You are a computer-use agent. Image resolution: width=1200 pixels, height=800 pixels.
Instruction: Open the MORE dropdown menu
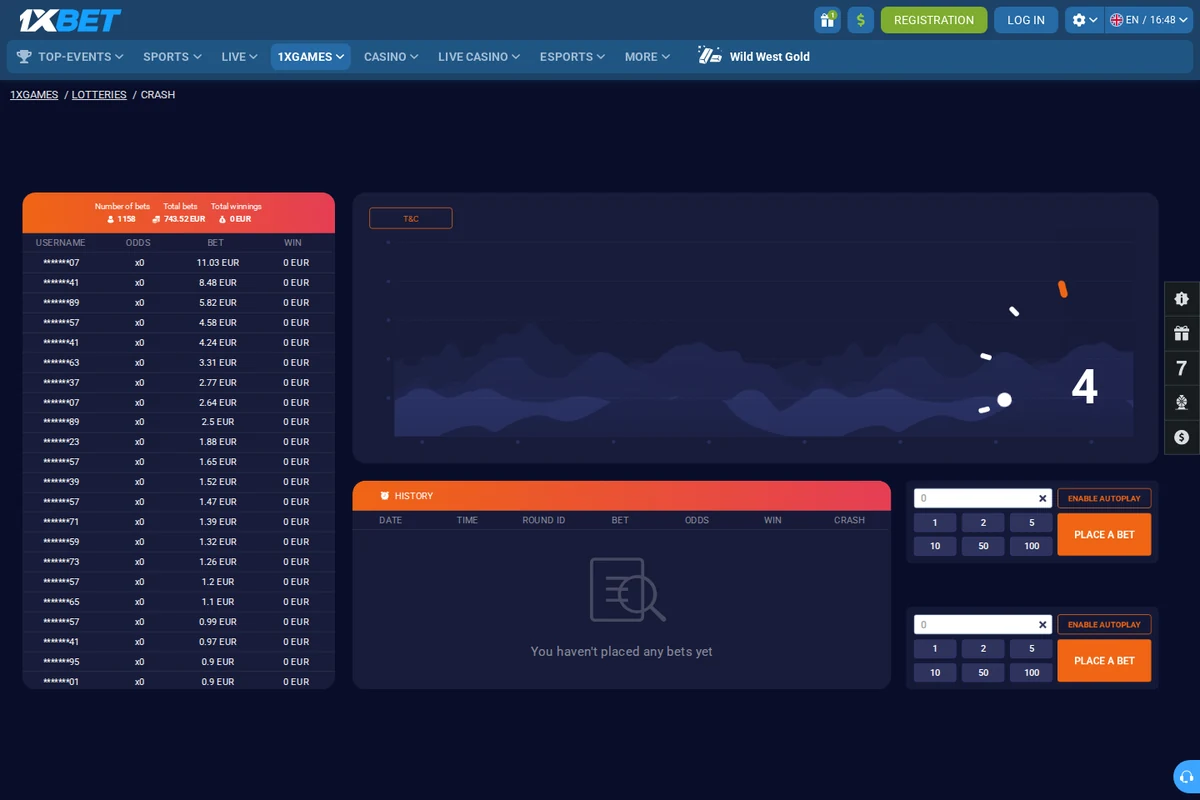tap(647, 57)
